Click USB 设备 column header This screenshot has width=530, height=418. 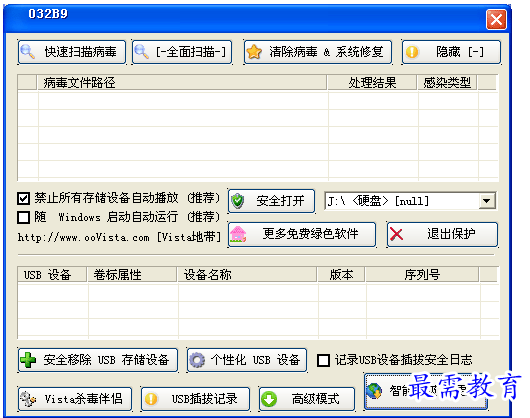pyautogui.click(x=52, y=275)
